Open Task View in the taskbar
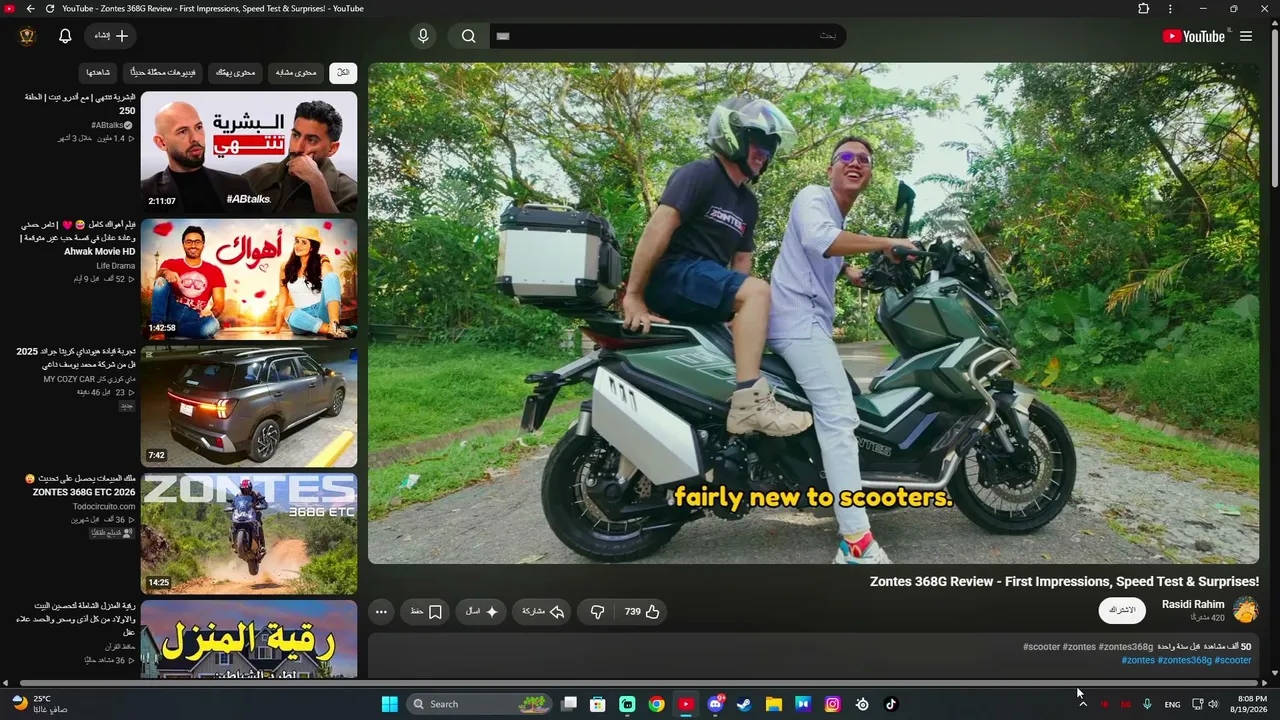 569,704
